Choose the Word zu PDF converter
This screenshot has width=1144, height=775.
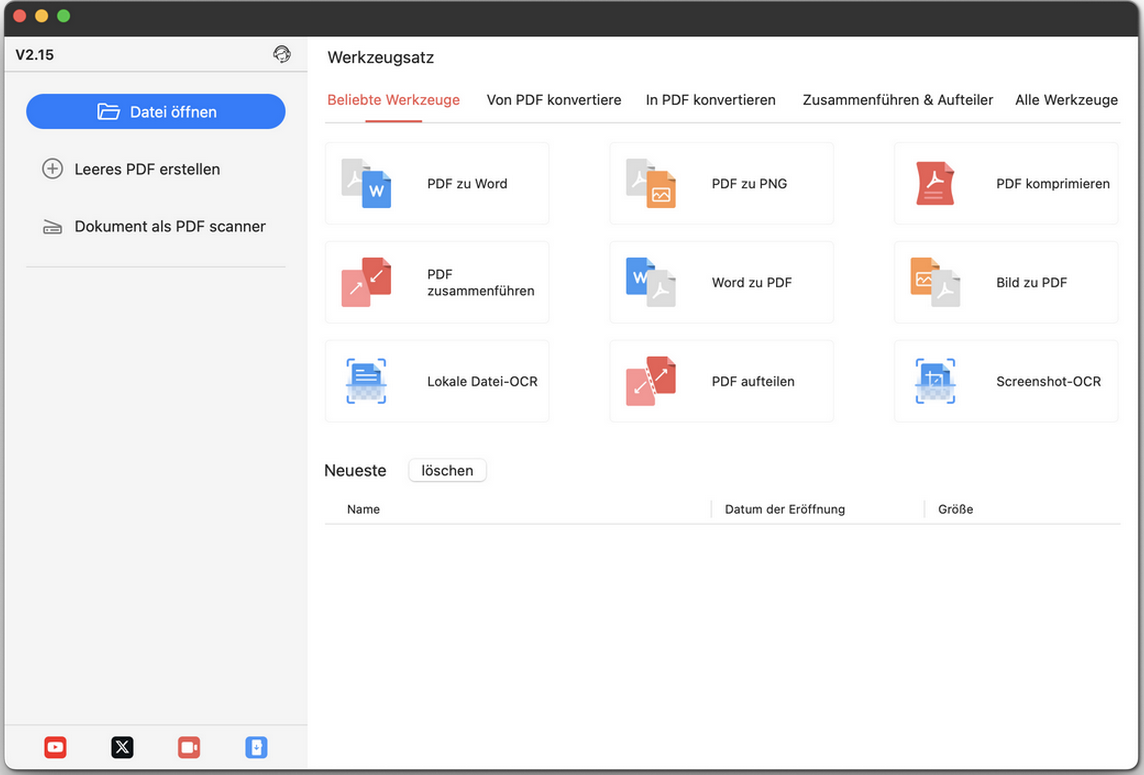tap(721, 283)
